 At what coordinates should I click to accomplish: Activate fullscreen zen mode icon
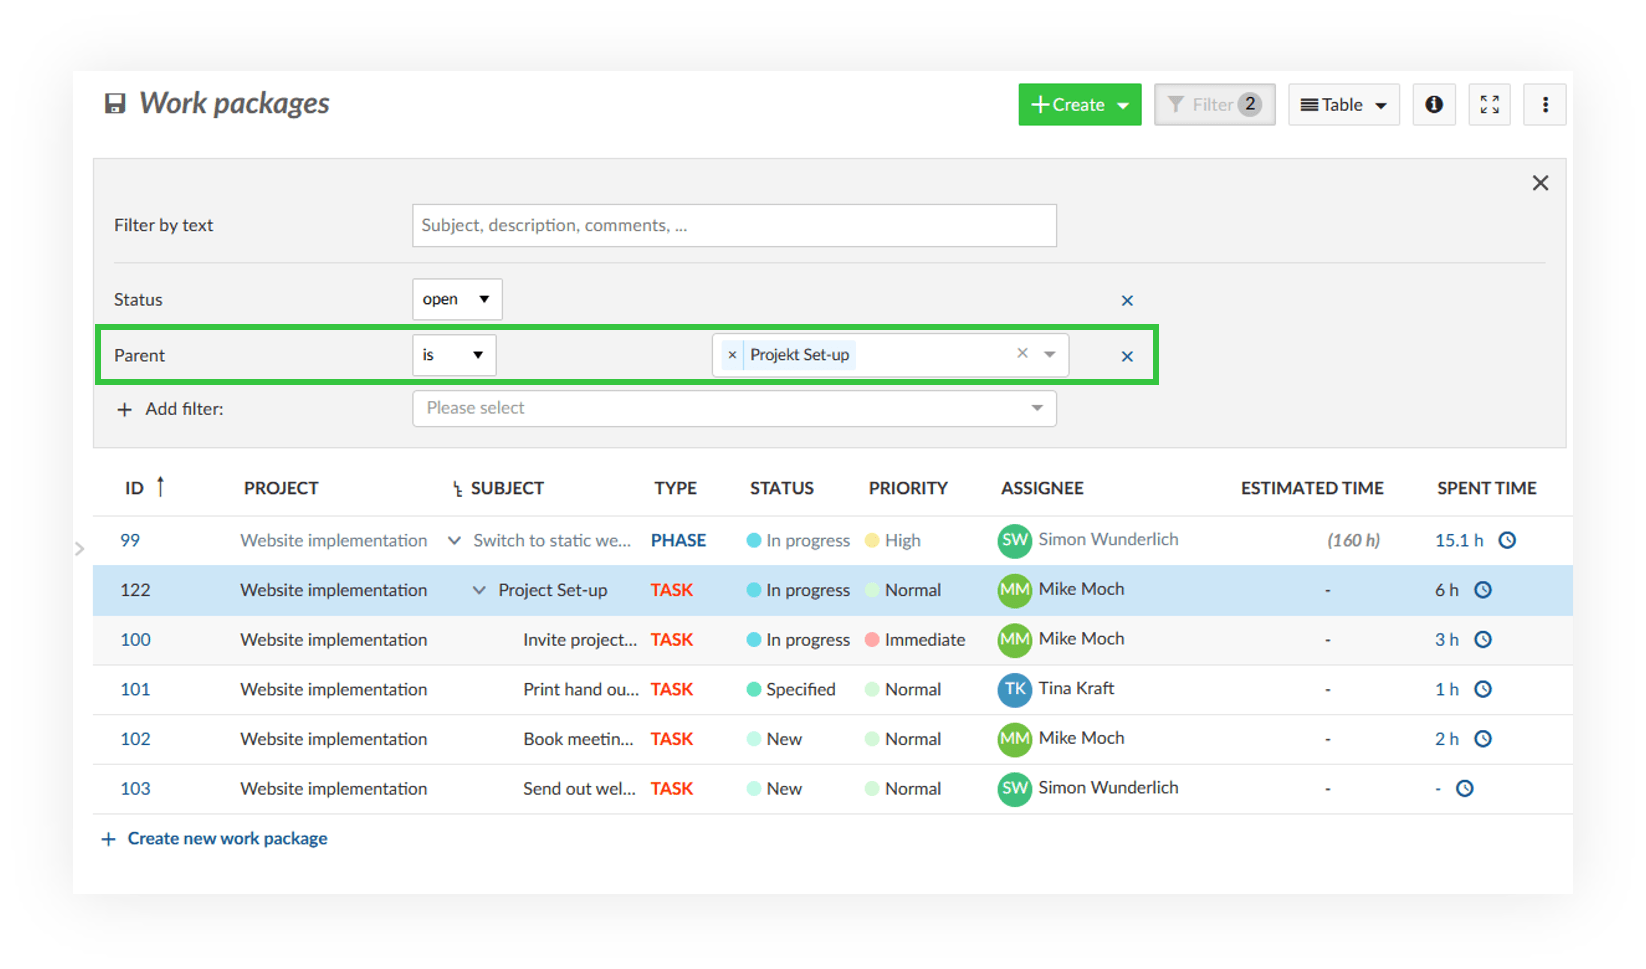[1489, 105]
